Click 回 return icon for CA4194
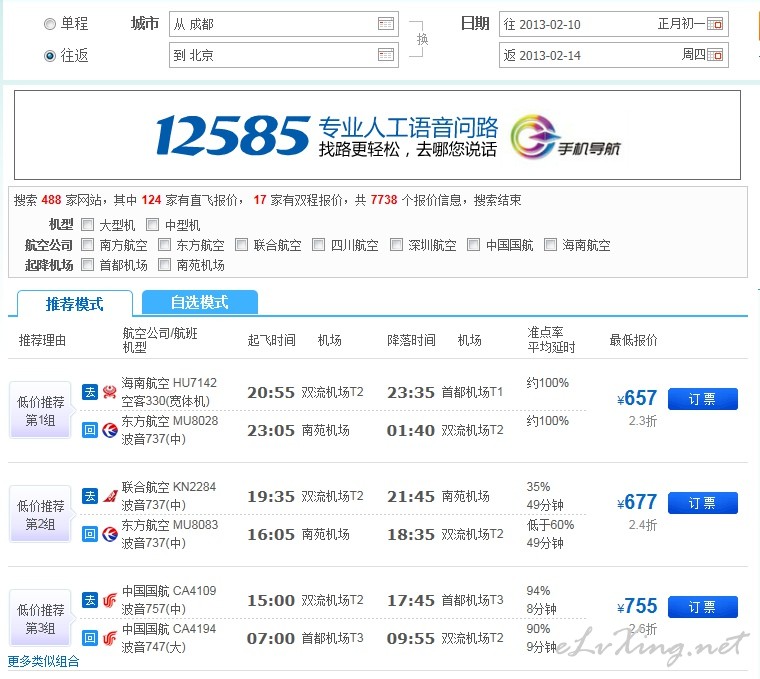This screenshot has height=679, width=760. (90, 638)
